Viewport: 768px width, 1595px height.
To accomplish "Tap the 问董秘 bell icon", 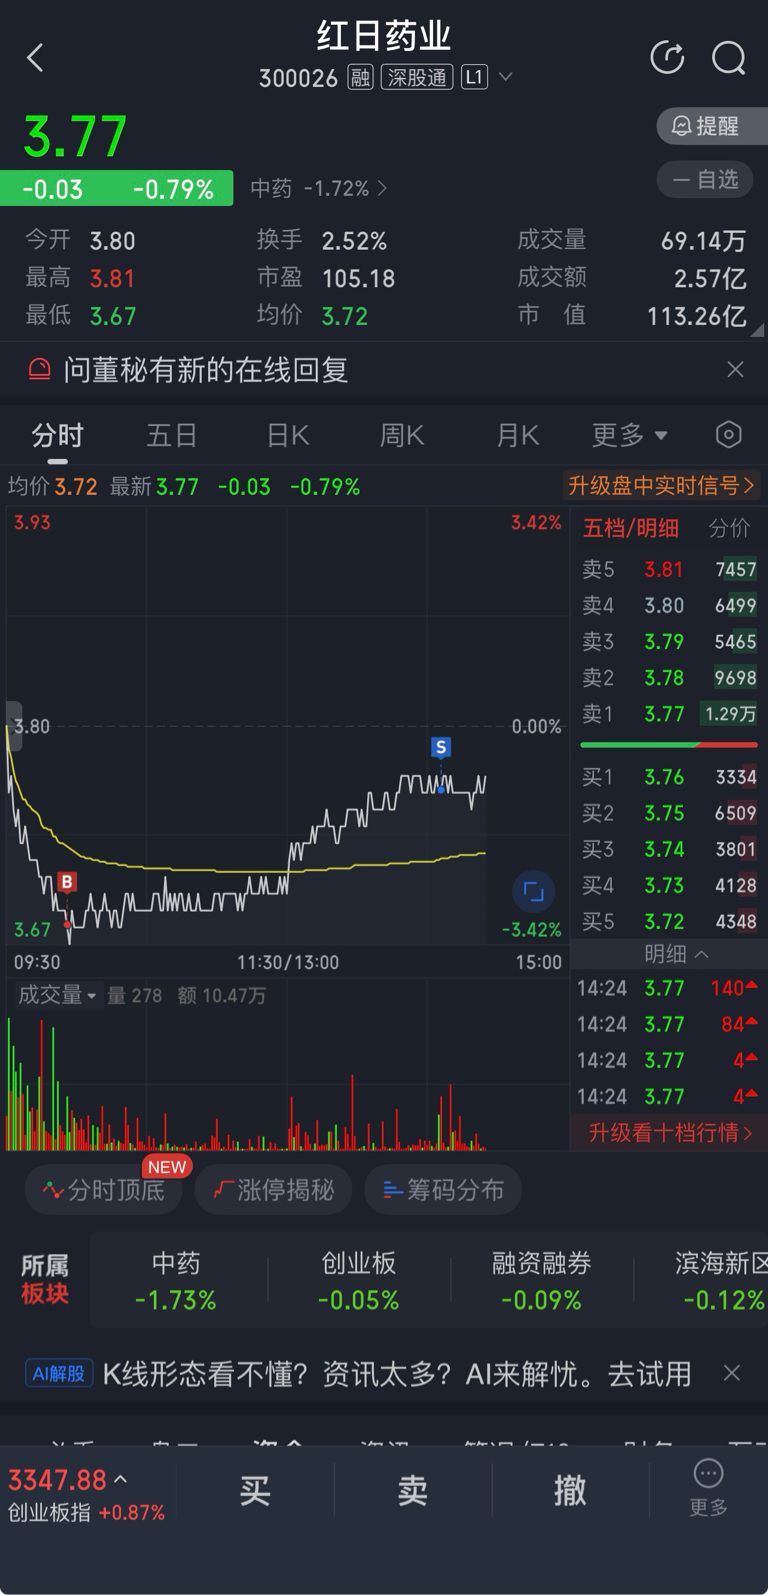I will point(39,370).
